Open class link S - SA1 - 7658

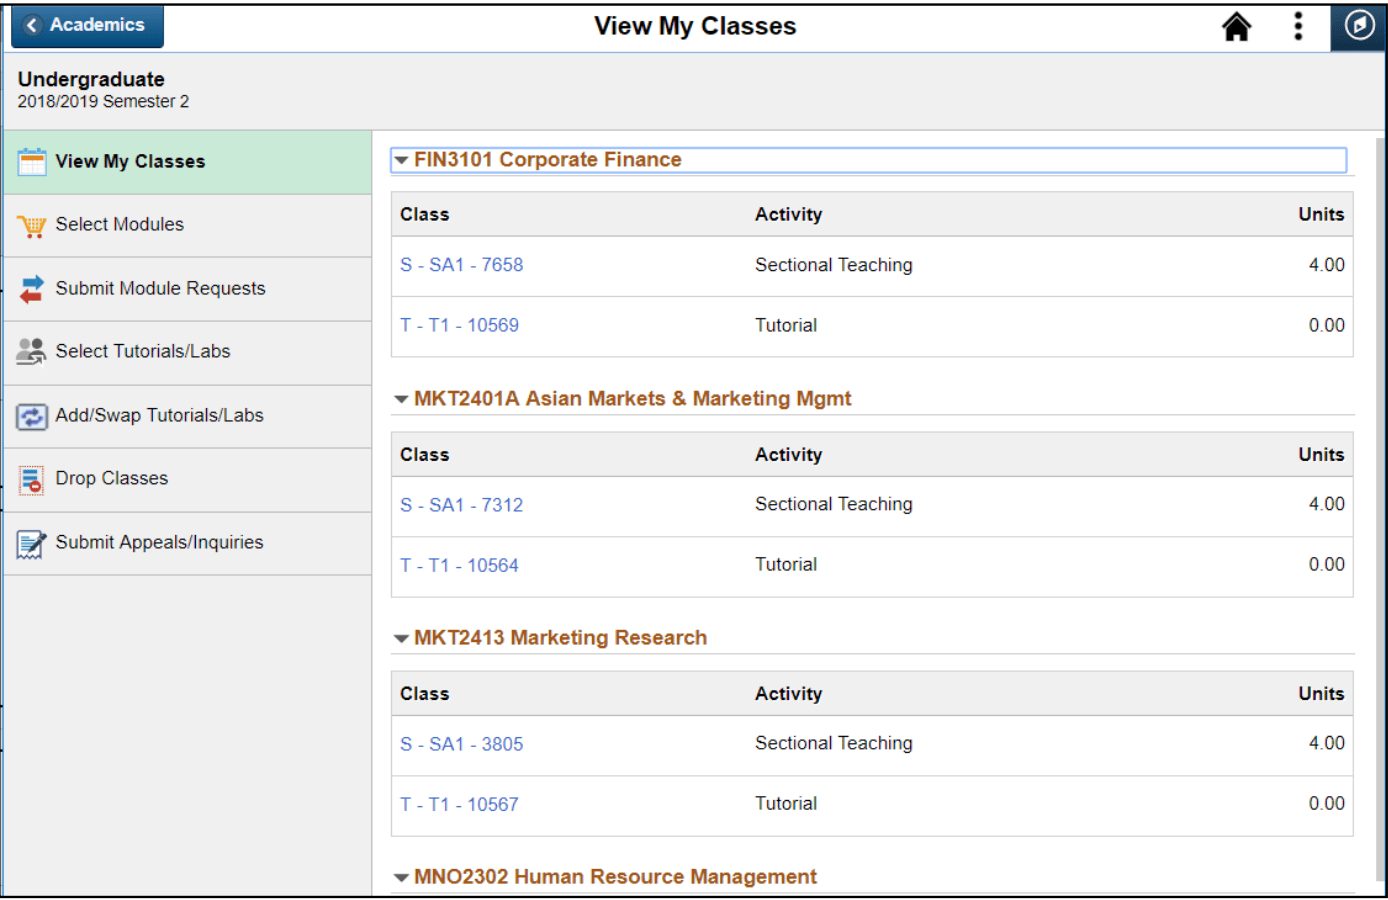[462, 265]
